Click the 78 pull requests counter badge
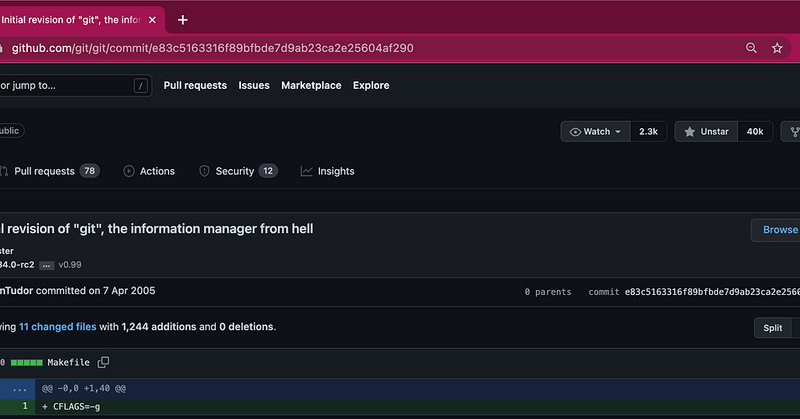Viewport: 800px width, 419px height. click(x=90, y=171)
